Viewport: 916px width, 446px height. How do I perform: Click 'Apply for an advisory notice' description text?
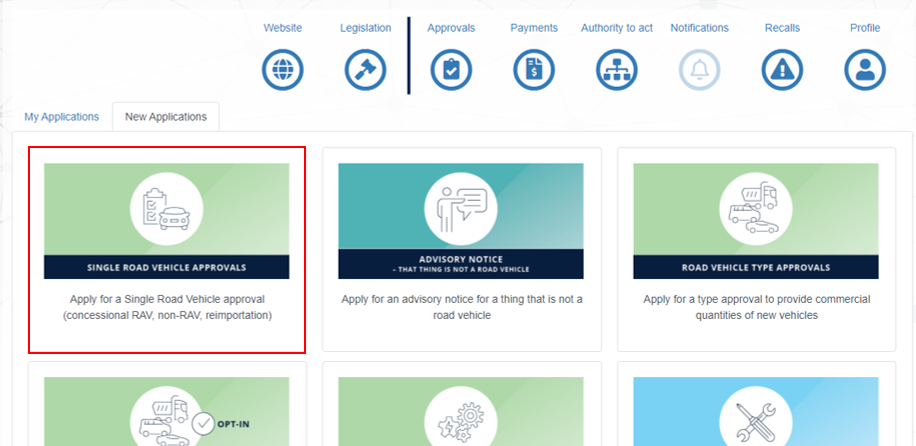pos(462,307)
